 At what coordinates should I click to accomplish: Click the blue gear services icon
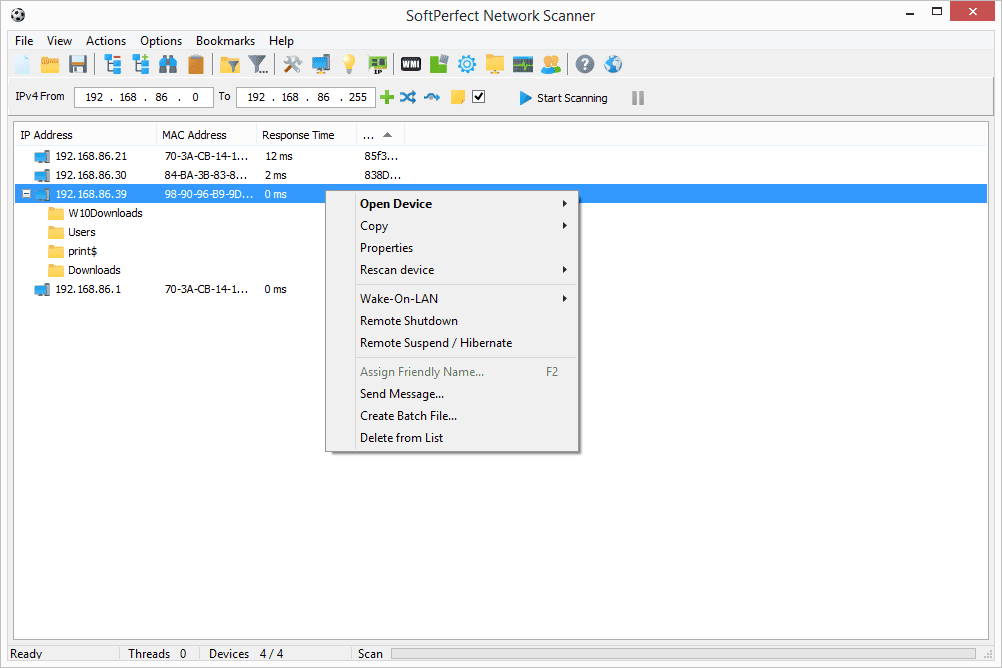click(x=467, y=64)
